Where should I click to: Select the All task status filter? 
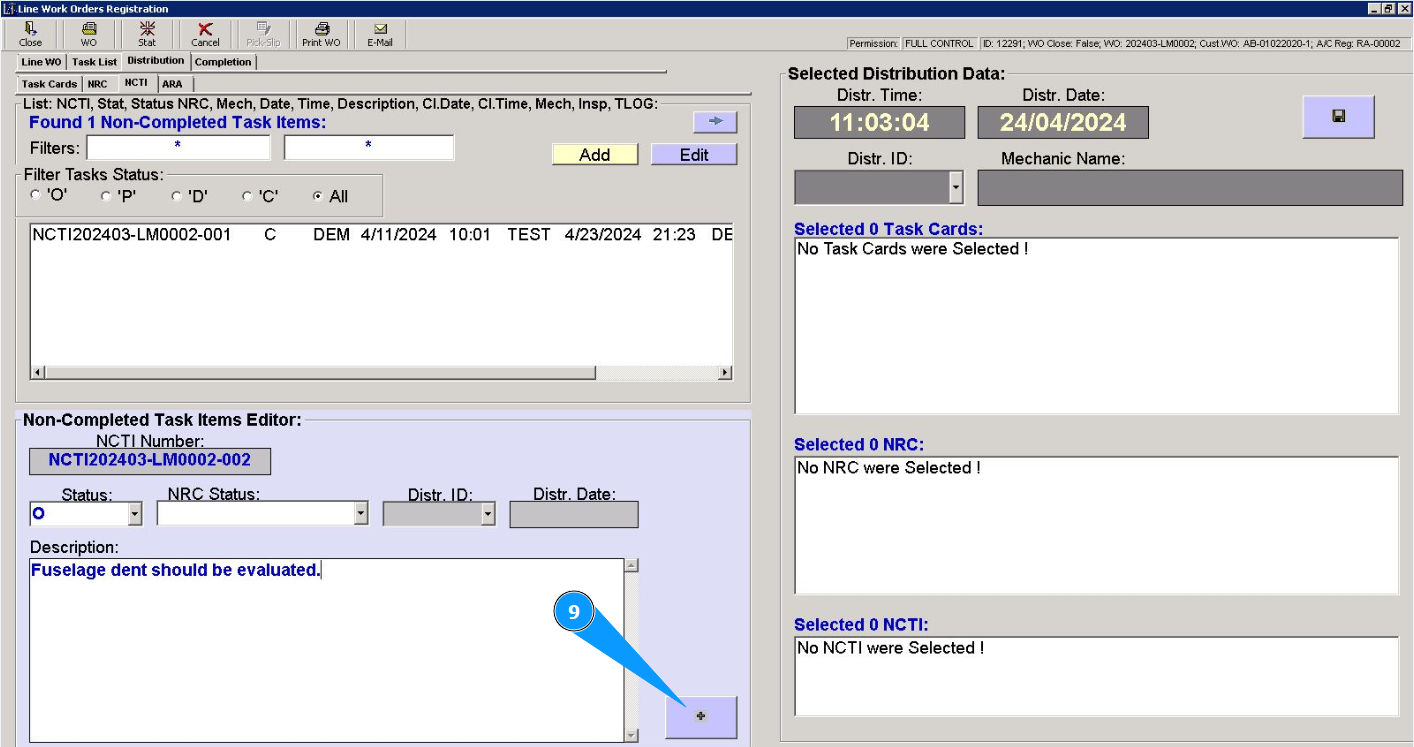(x=319, y=196)
